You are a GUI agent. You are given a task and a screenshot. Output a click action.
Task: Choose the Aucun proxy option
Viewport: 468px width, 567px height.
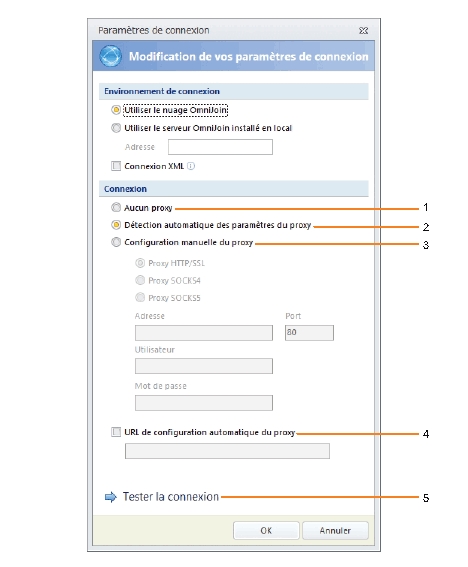pyautogui.click(x=116, y=208)
